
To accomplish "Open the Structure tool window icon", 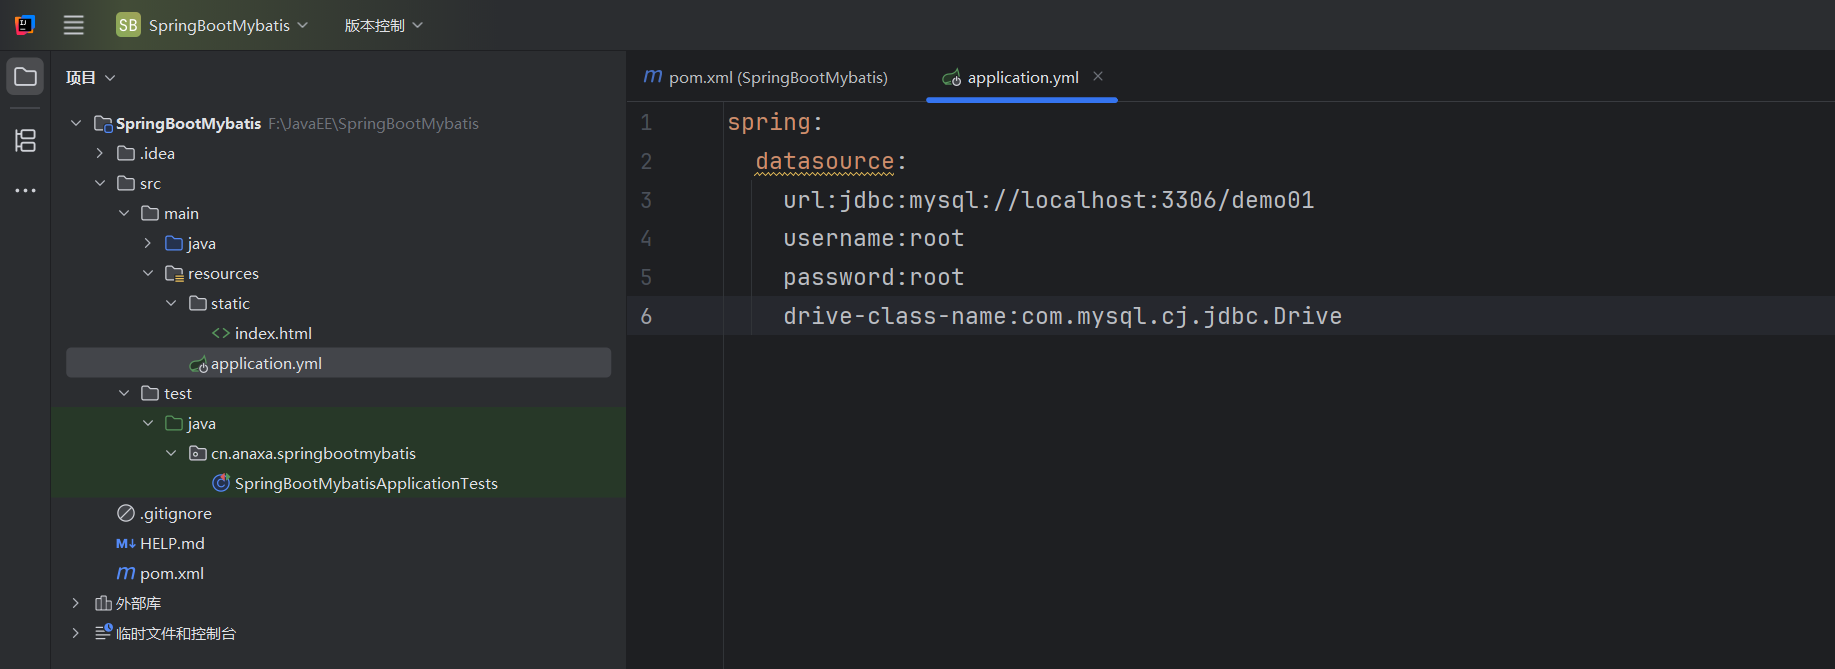I will click(25, 141).
